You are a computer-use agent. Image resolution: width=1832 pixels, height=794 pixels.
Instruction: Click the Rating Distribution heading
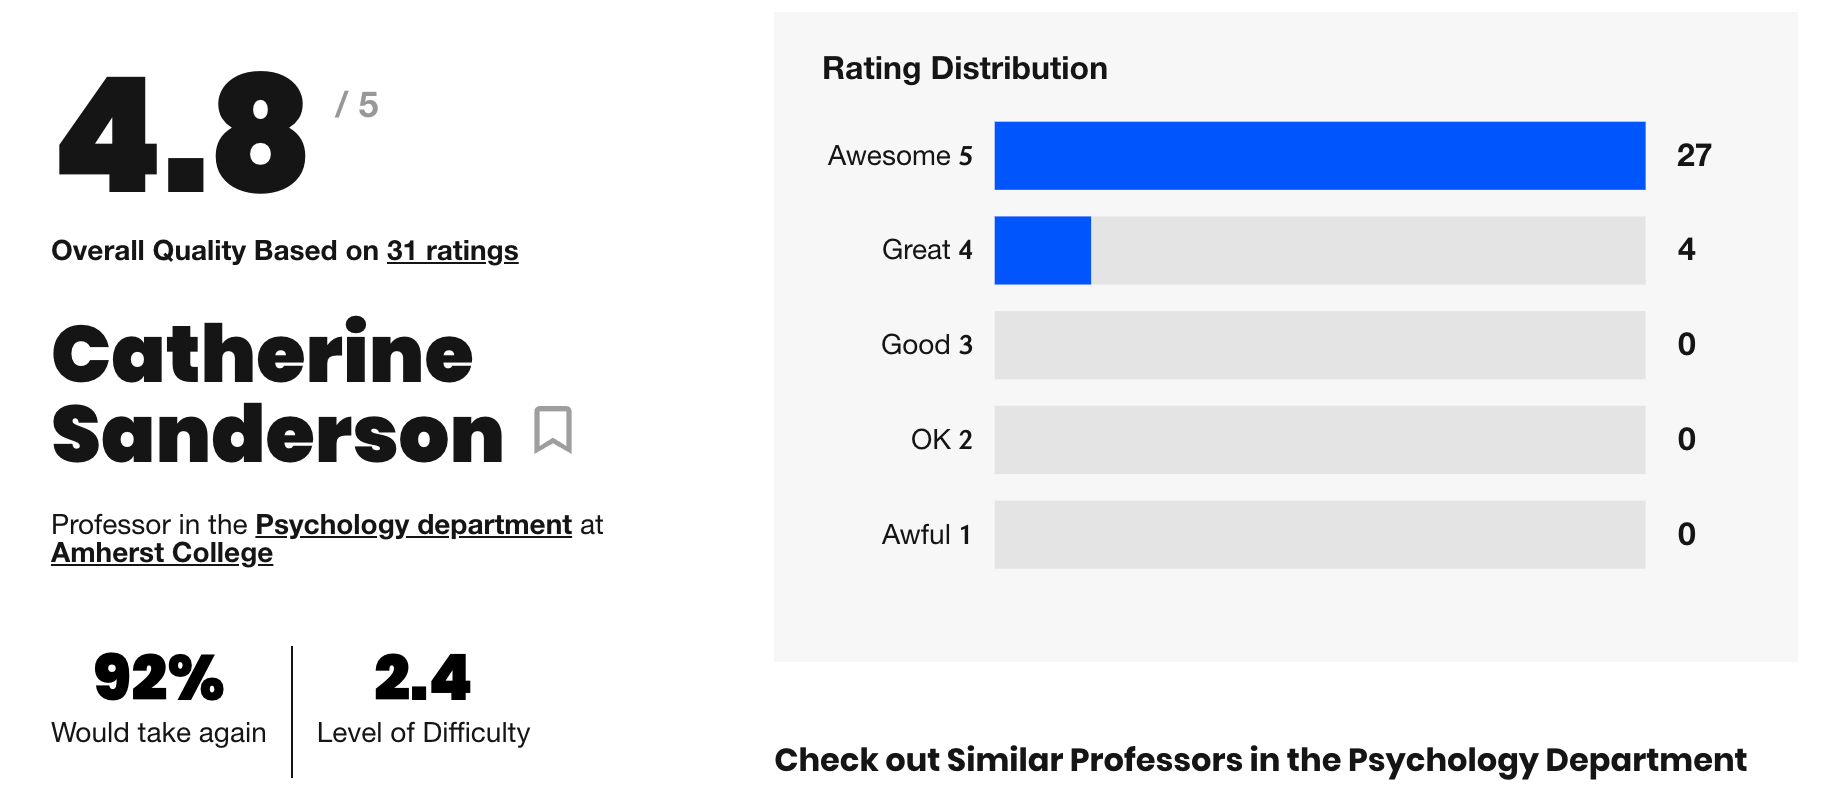click(x=964, y=68)
